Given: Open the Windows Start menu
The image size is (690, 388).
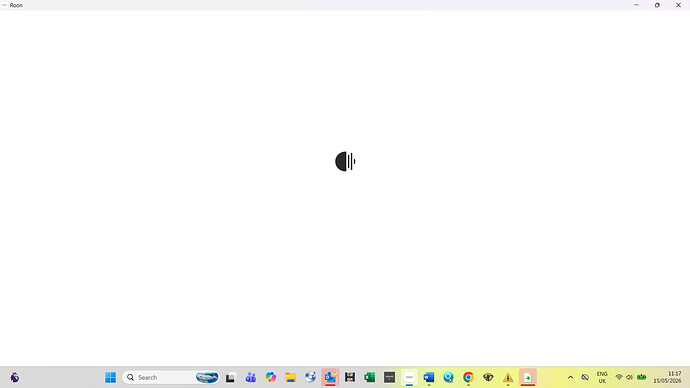Looking at the screenshot, I should coord(110,377).
